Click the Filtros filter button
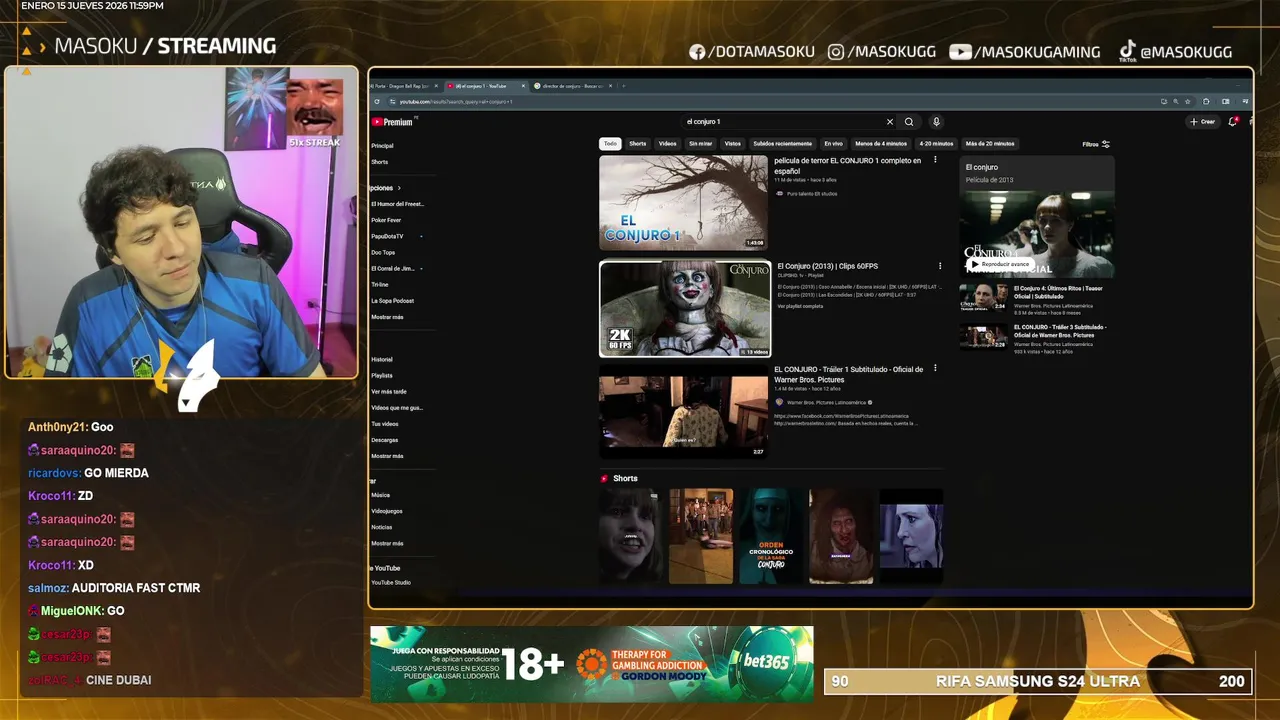The height and width of the screenshot is (720, 1280). [1096, 144]
